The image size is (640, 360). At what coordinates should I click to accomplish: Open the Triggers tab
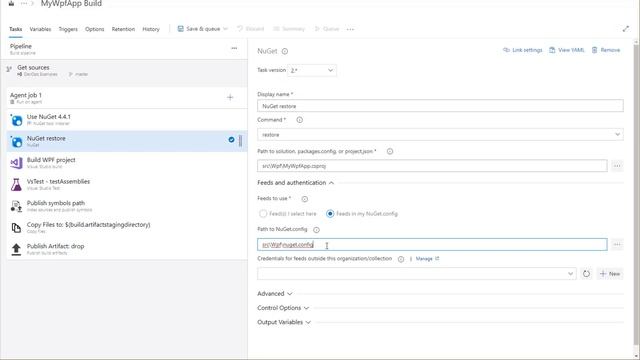point(68,29)
